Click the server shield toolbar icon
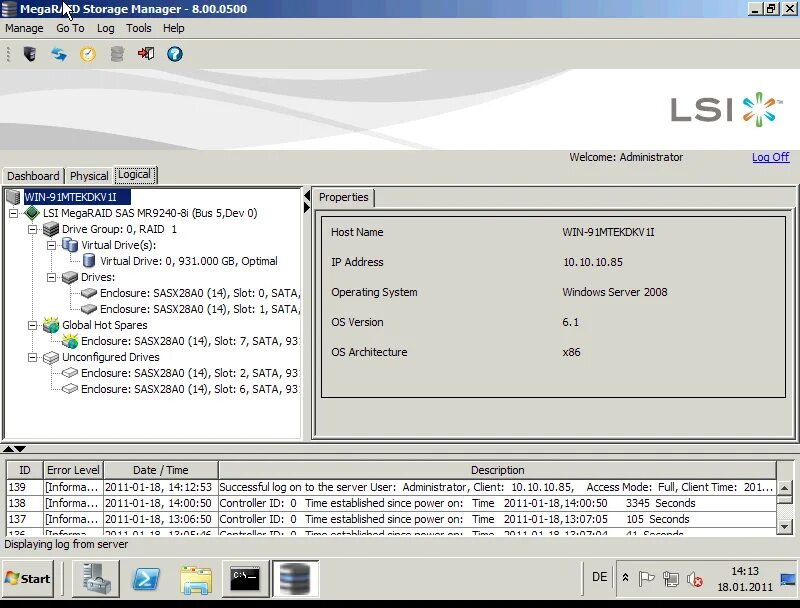800x608 pixels. [x=30, y=54]
